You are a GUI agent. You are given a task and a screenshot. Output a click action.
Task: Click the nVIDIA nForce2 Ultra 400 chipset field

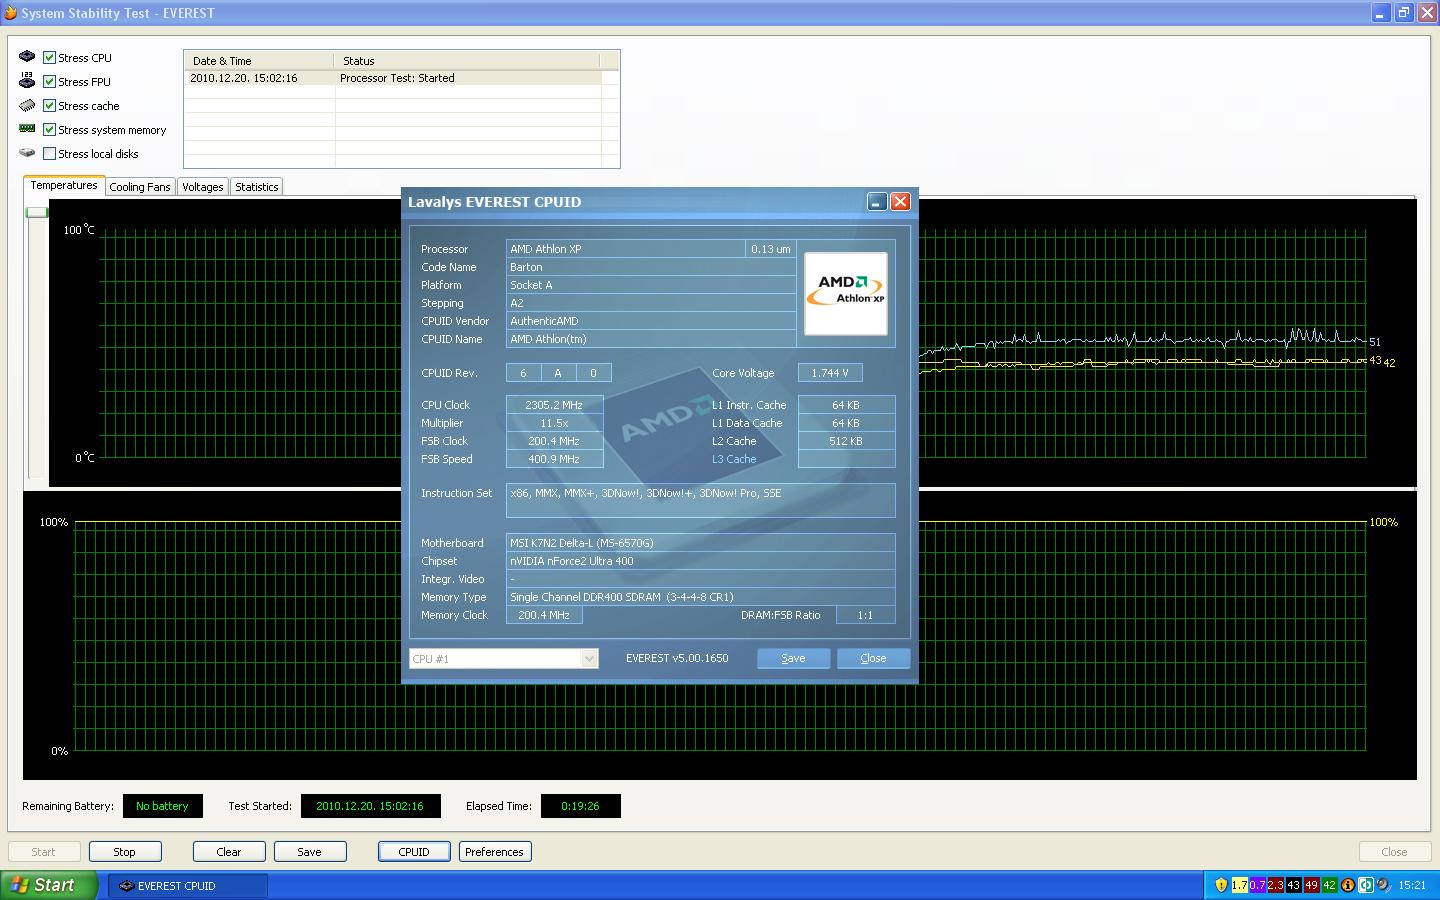click(x=700, y=561)
